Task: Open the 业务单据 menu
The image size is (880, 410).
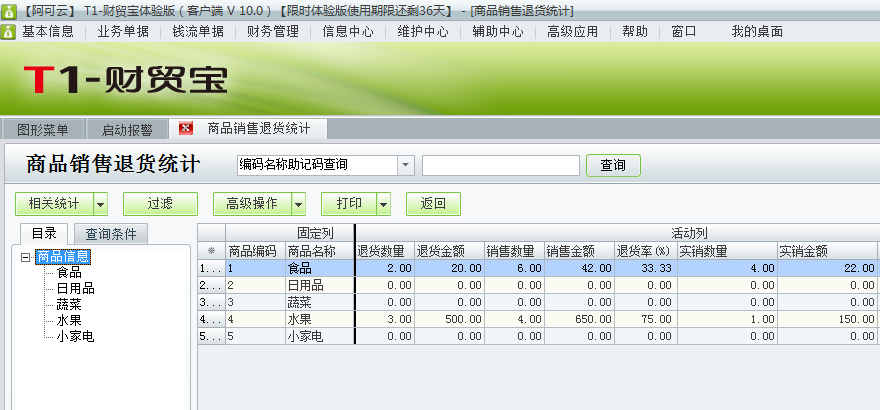Action: pyautogui.click(x=123, y=32)
